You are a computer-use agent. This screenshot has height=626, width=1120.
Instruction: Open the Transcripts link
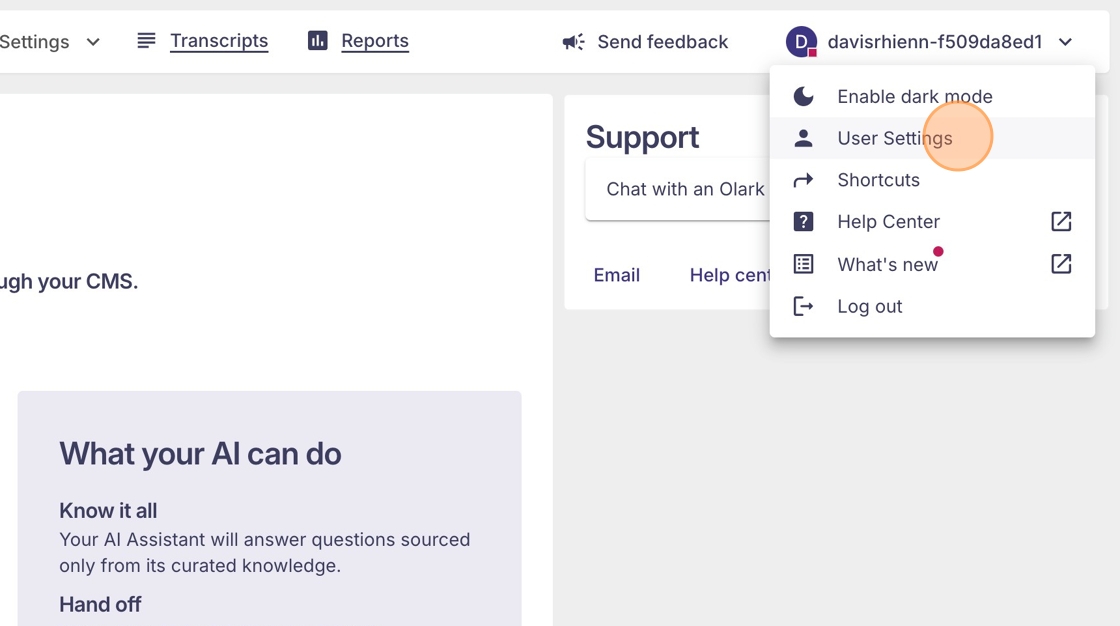219,41
